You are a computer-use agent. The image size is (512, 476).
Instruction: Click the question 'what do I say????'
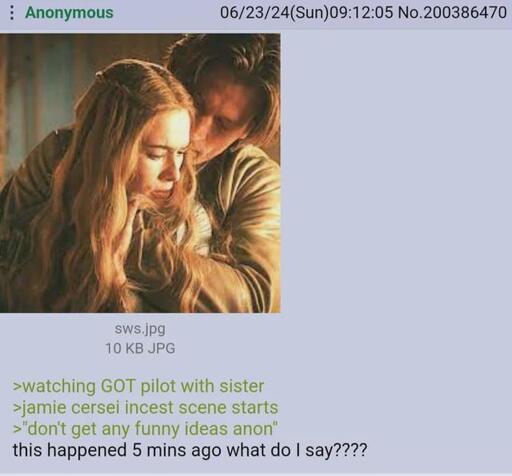coord(297,450)
